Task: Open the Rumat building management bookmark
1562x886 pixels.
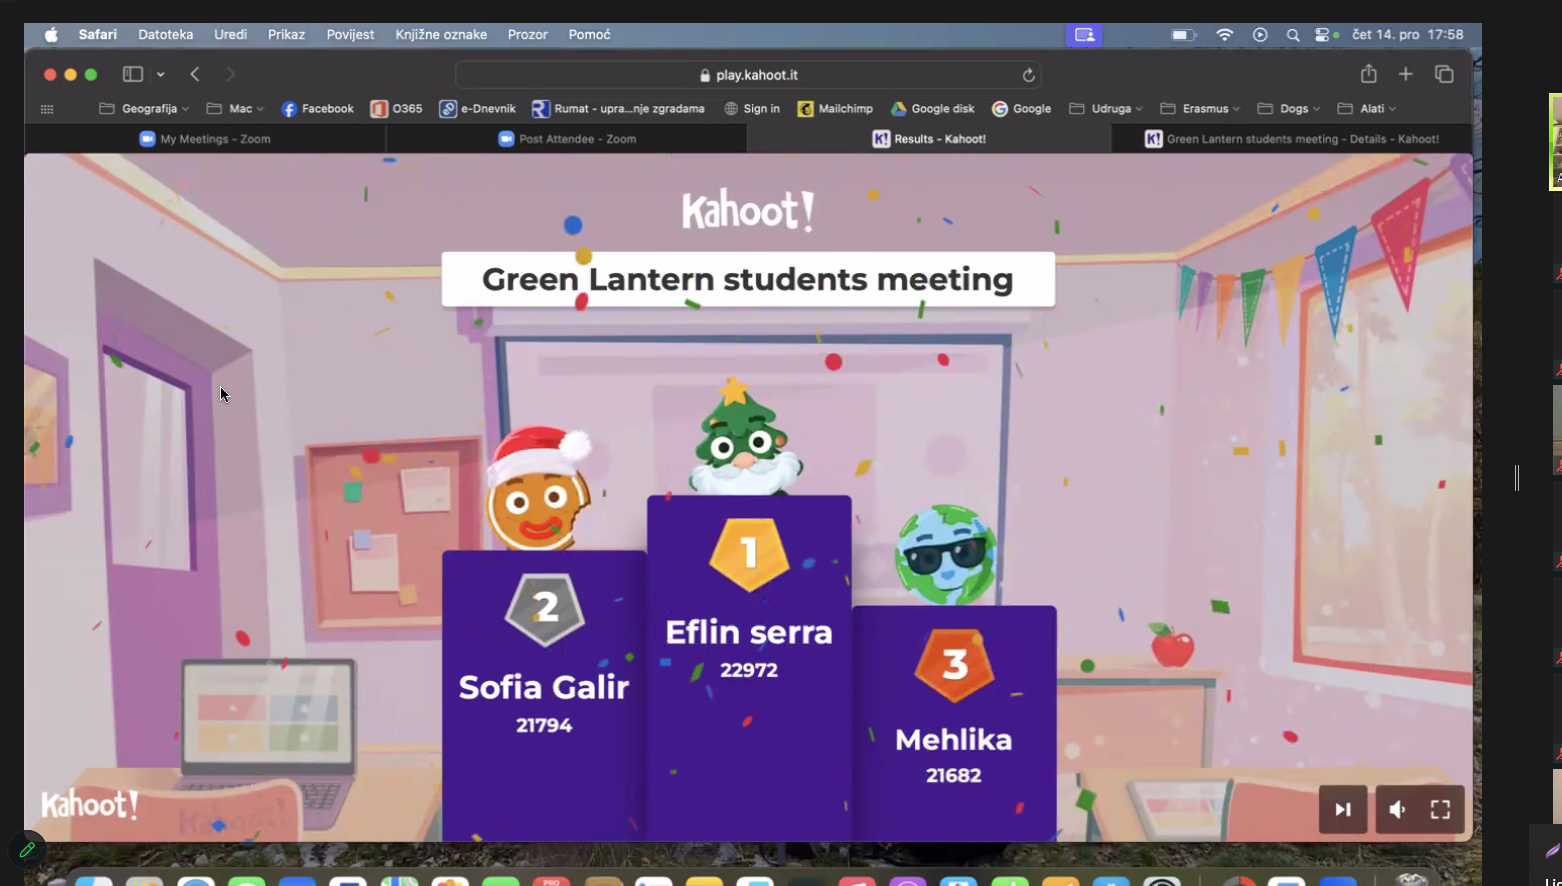Action: pos(618,109)
